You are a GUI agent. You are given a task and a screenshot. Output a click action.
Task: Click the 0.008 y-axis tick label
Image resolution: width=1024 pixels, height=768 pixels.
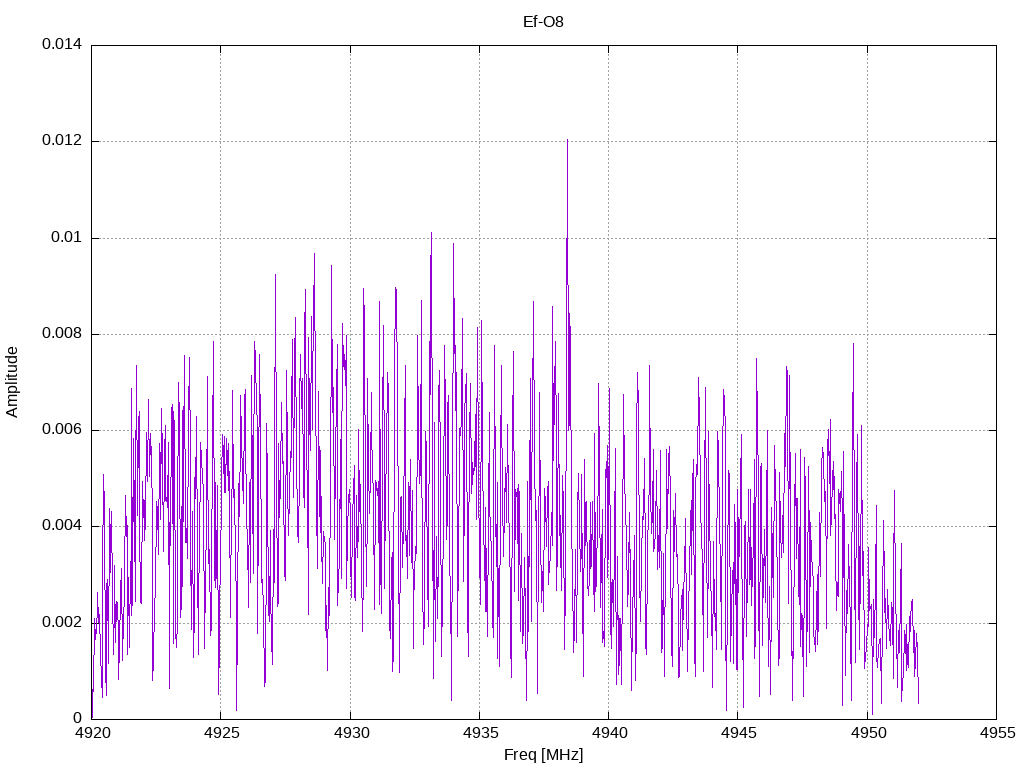click(x=62, y=334)
